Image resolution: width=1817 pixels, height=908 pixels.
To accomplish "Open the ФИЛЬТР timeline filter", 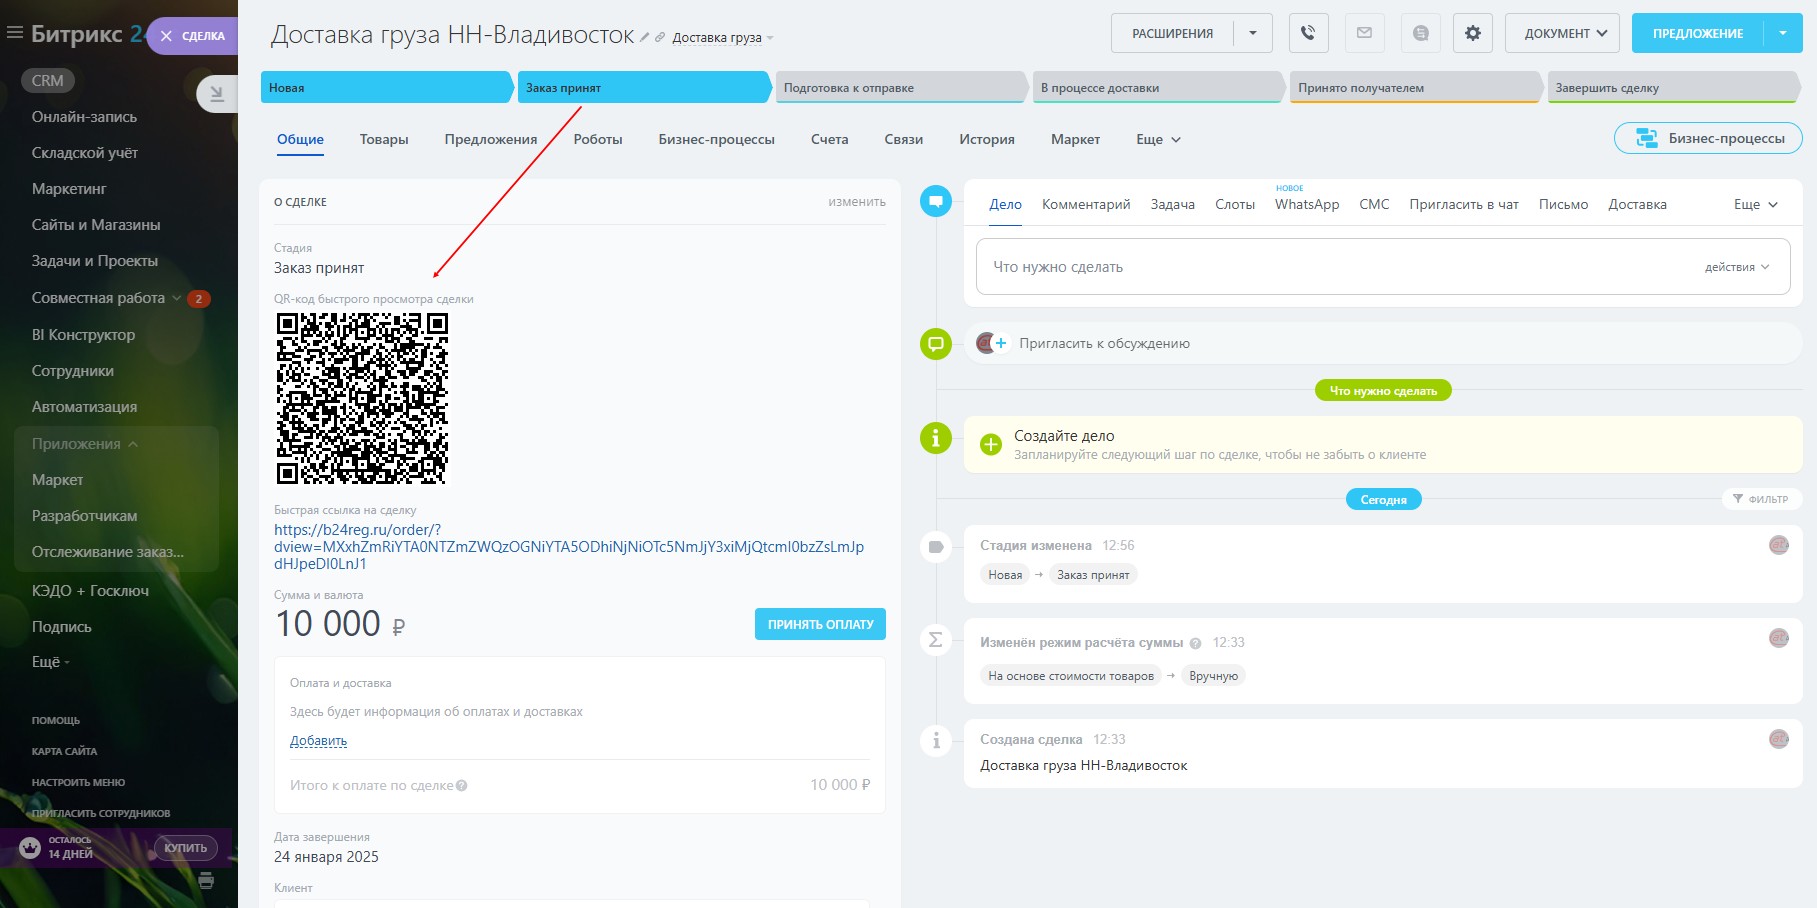I will (1760, 499).
